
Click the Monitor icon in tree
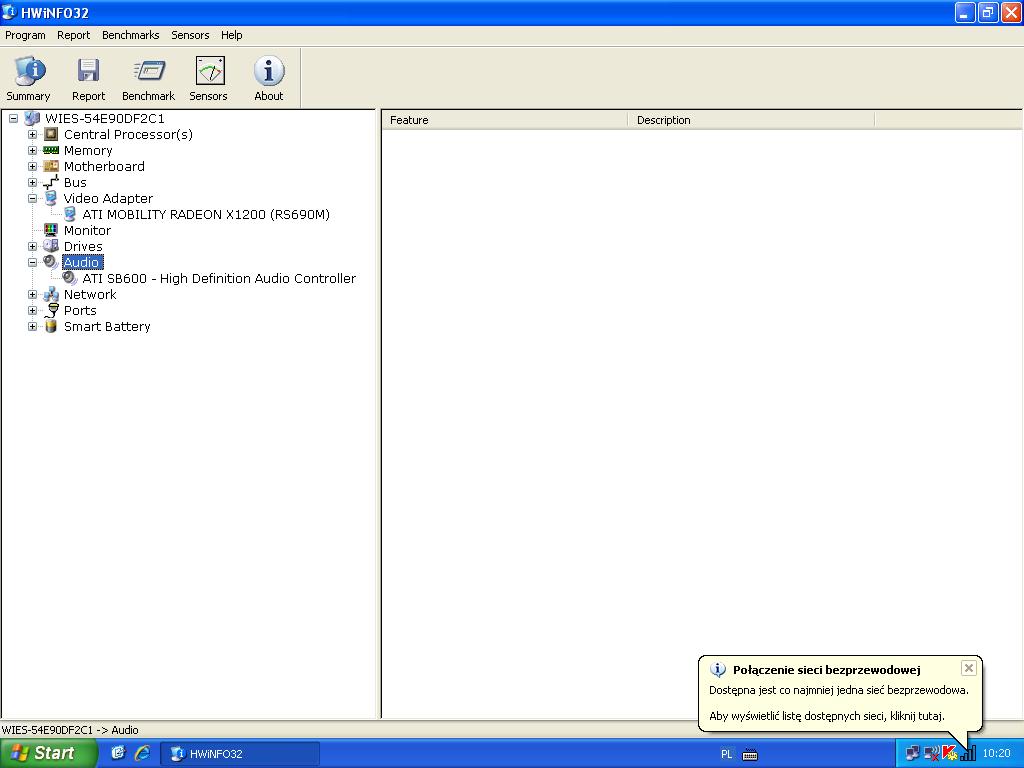point(51,231)
